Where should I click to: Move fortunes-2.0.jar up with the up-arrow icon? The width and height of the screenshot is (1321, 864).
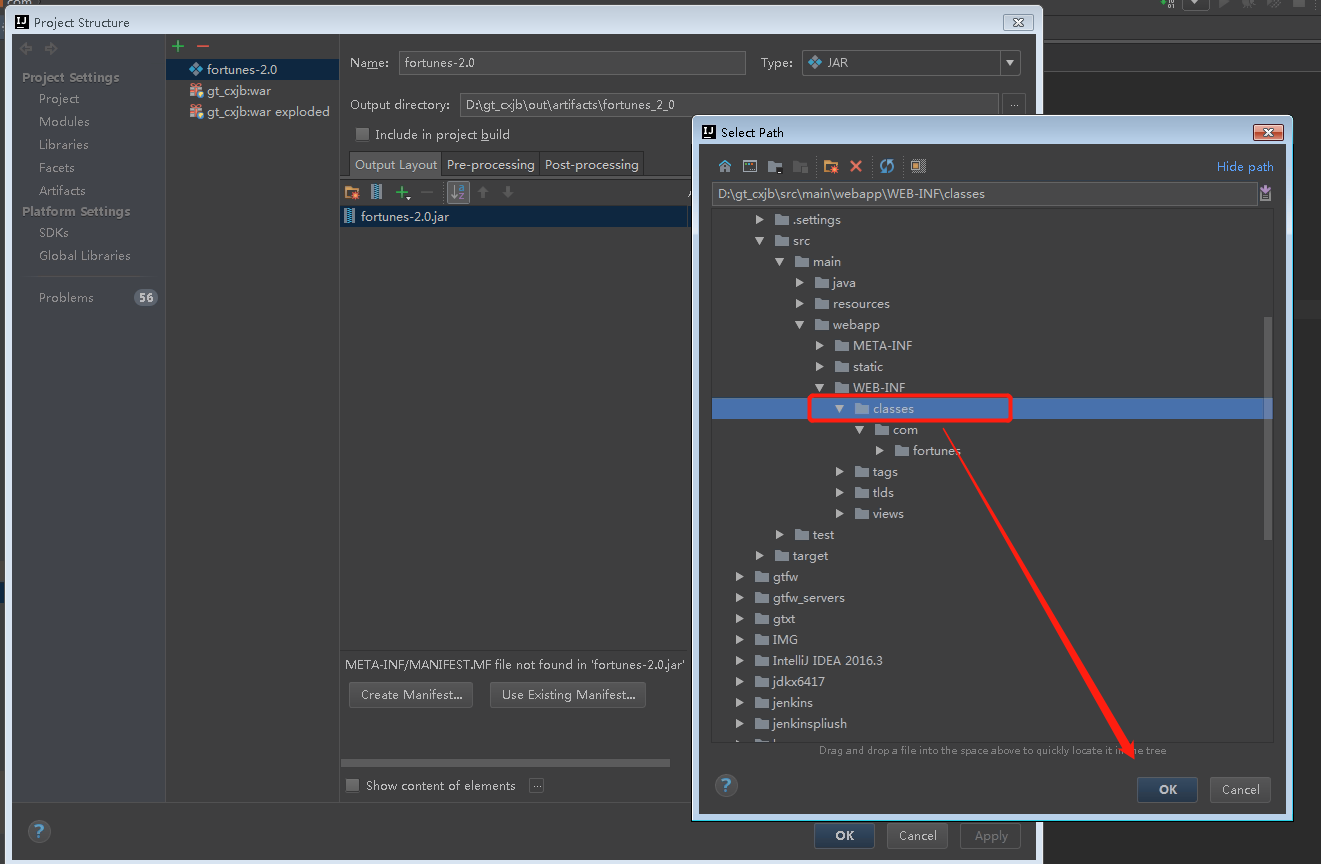tap(481, 192)
